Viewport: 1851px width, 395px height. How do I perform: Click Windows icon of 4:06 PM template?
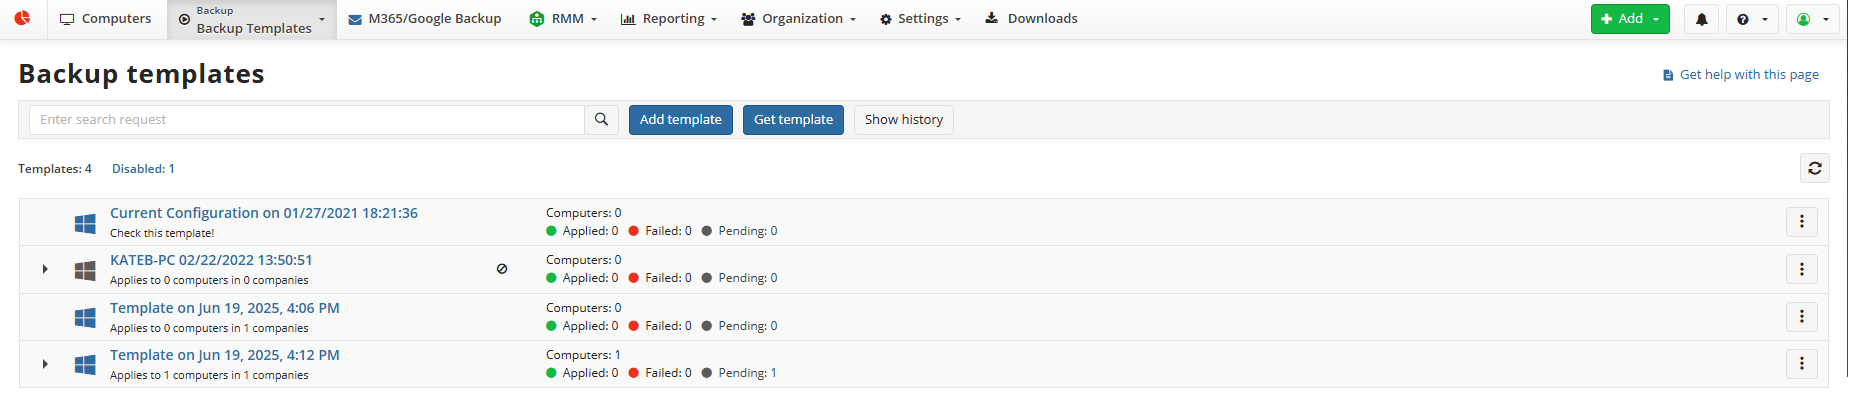coord(85,318)
